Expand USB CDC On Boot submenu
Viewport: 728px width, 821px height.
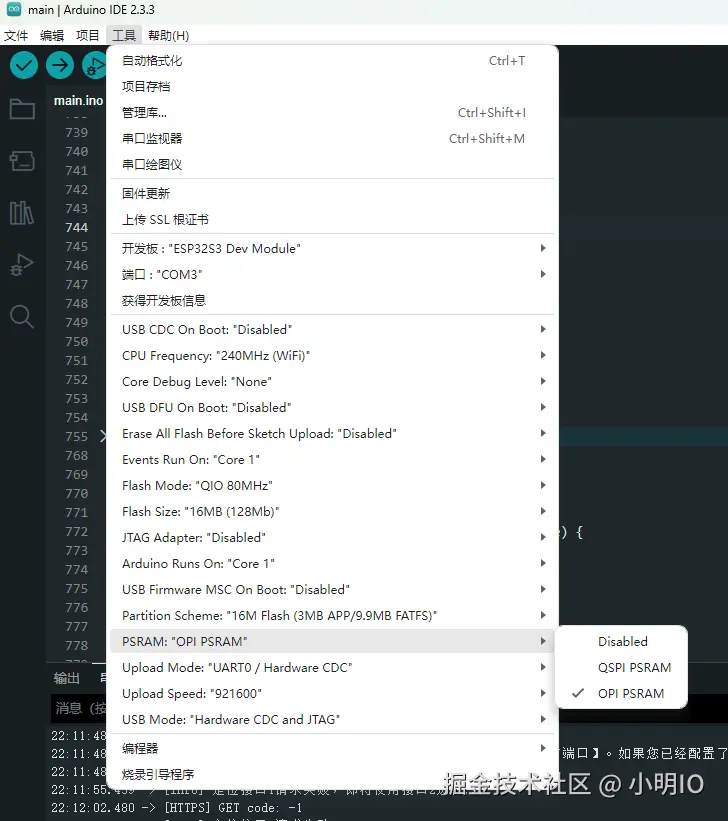pyautogui.click(x=332, y=329)
